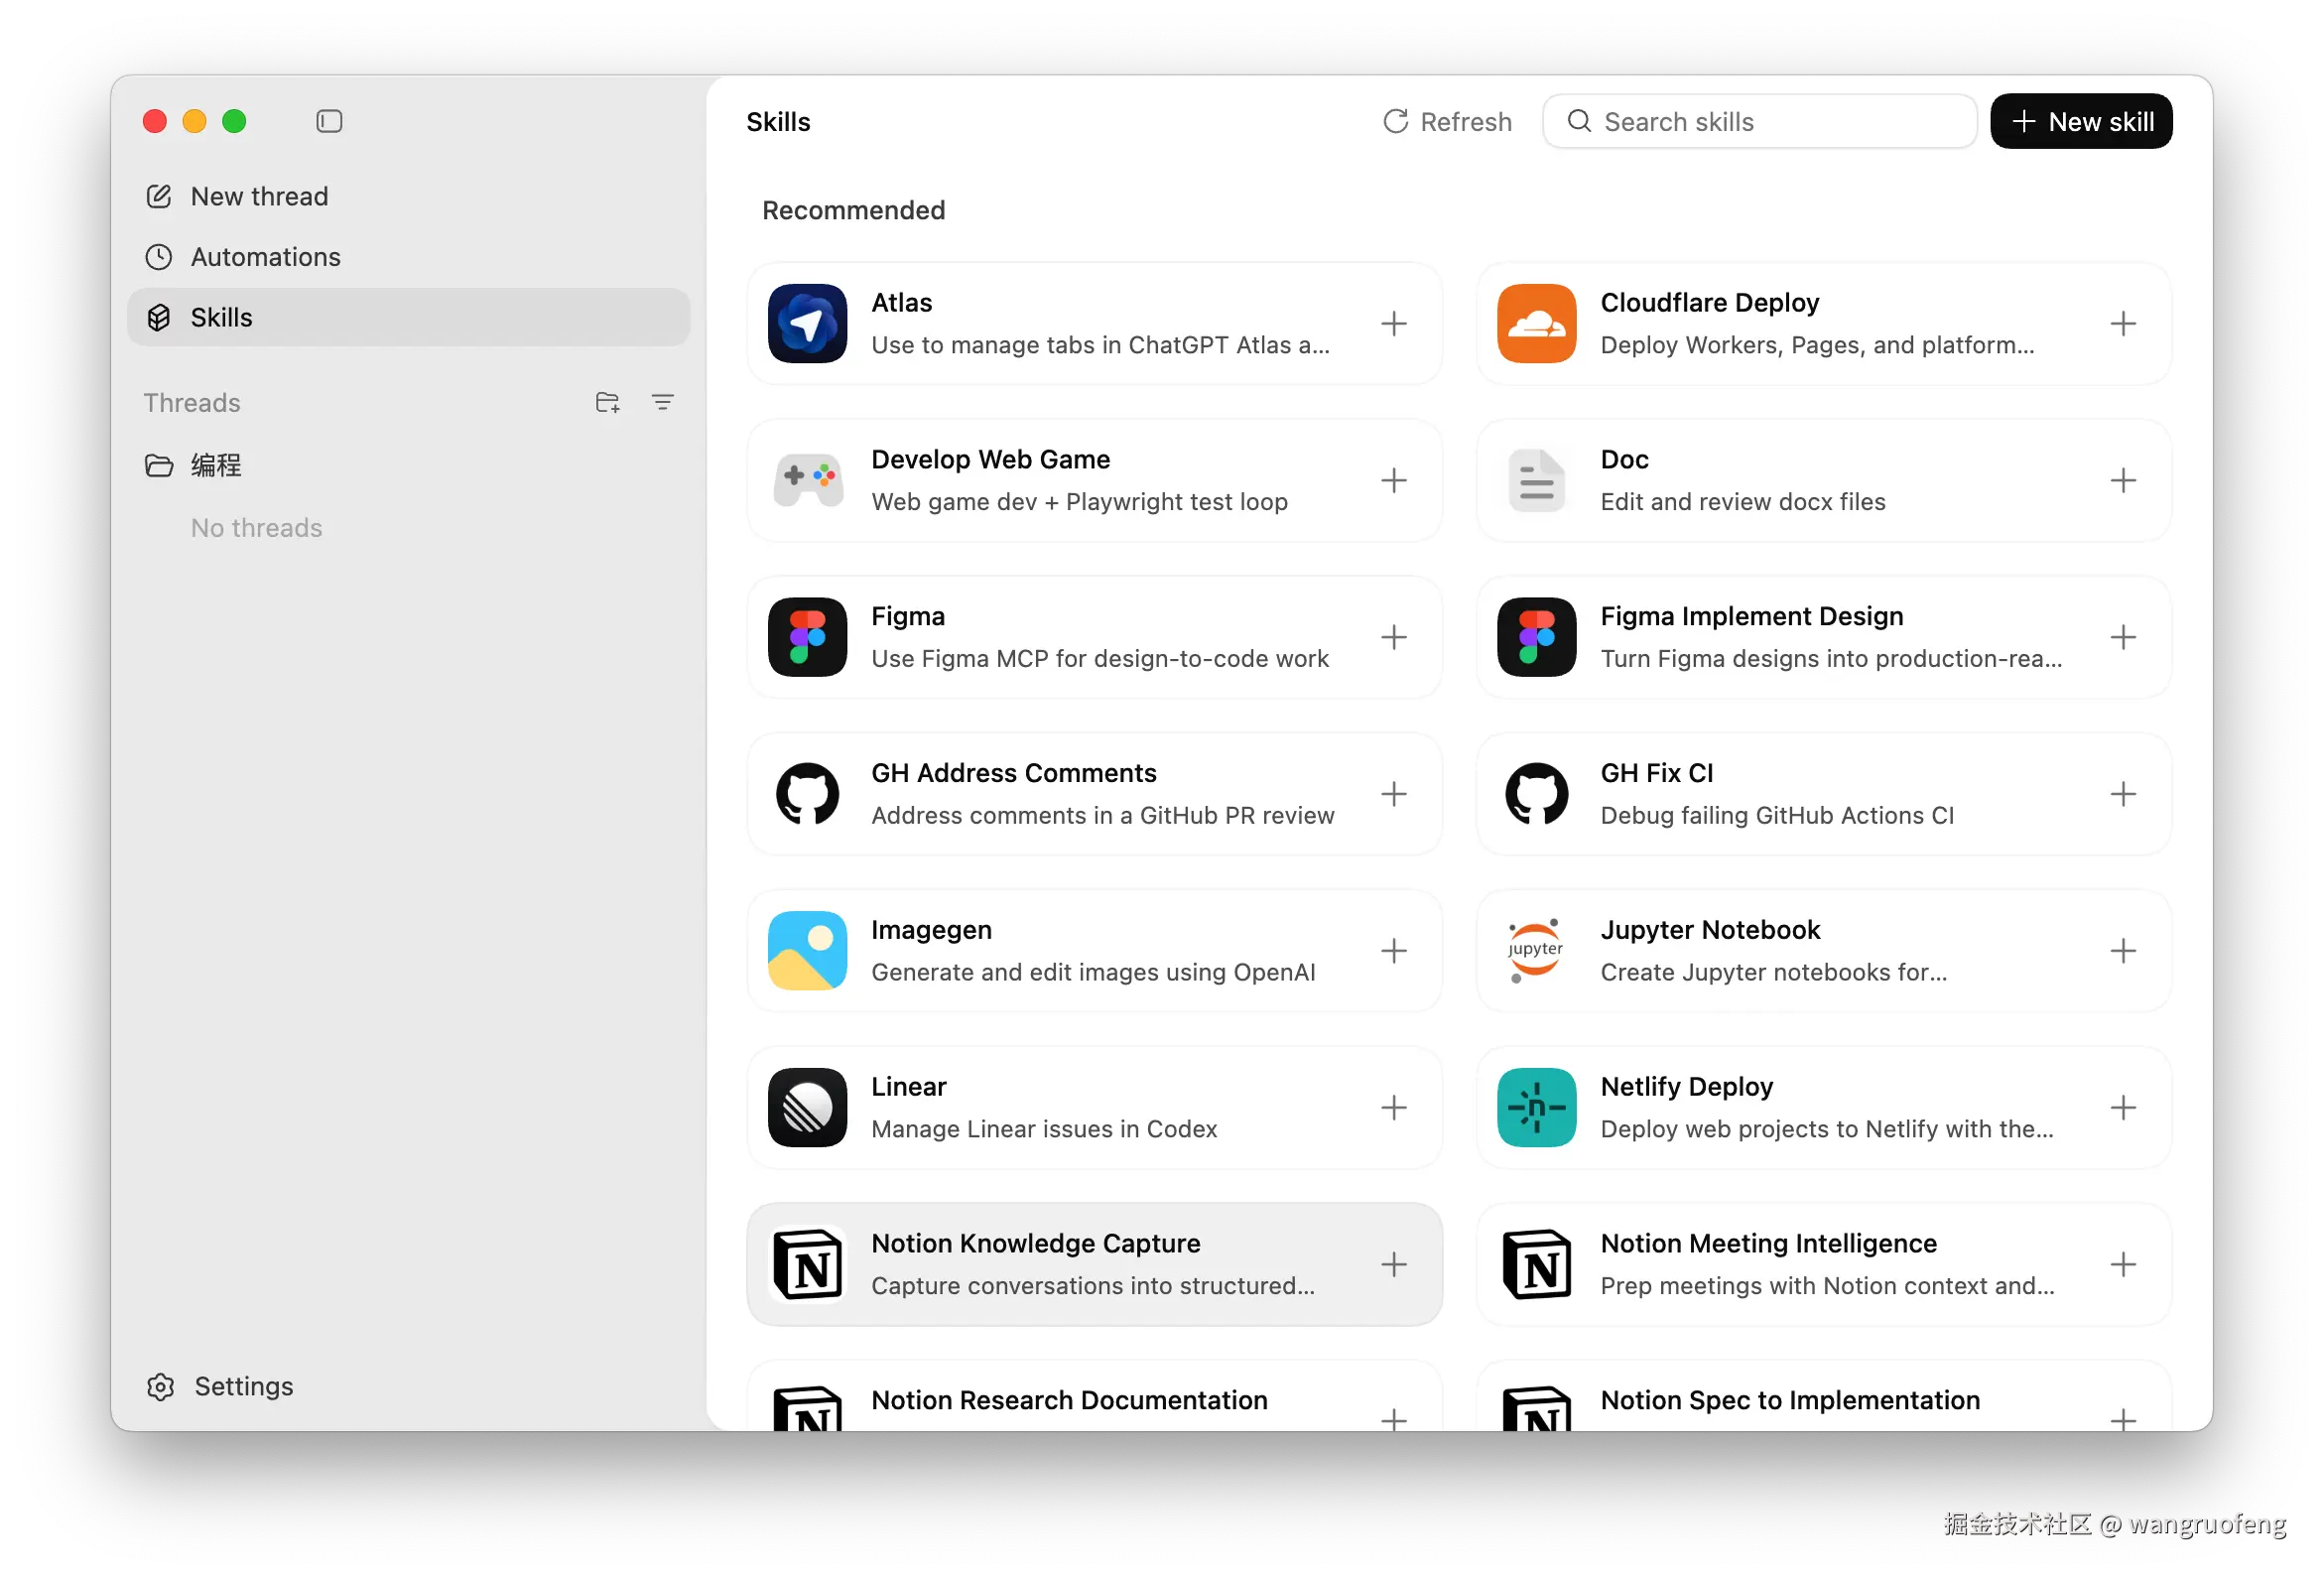This screenshot has width=2324, height=1578.
Task: Click the New skill button
Action: pyautogui.click(x=2081, y=121)
